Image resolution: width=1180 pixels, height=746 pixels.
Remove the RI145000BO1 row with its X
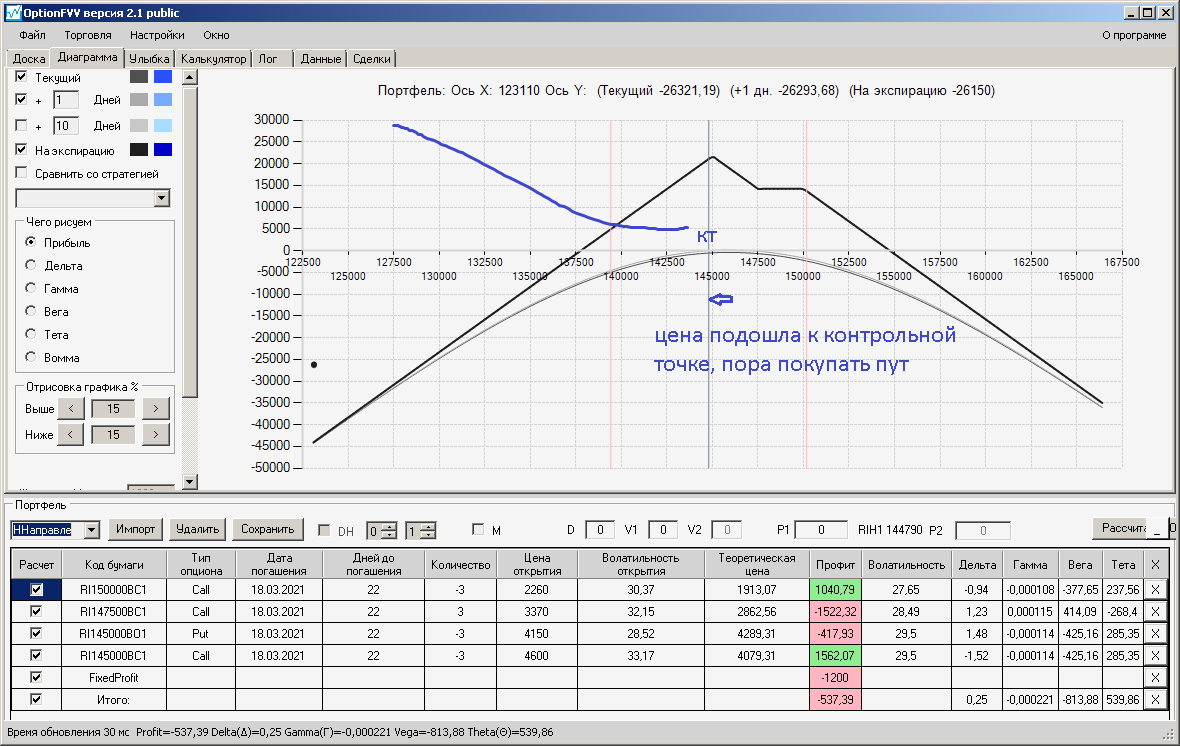pyautogui.click(x=1155, y=633)
